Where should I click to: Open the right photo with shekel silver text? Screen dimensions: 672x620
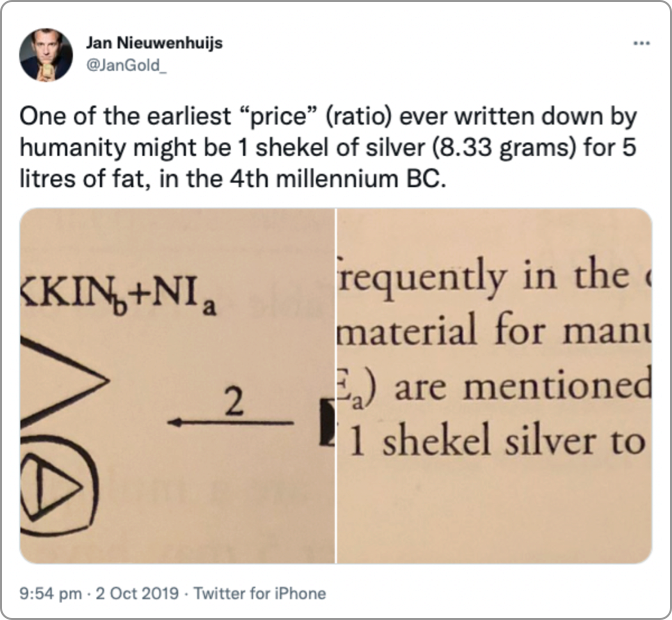495,386
